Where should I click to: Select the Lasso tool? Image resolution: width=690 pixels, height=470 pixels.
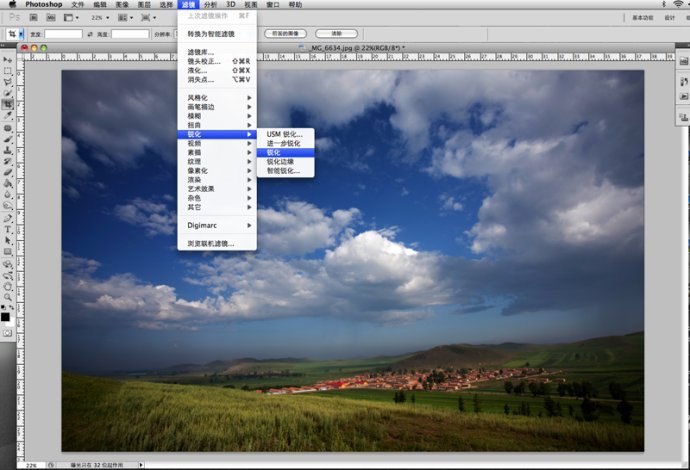7,82
